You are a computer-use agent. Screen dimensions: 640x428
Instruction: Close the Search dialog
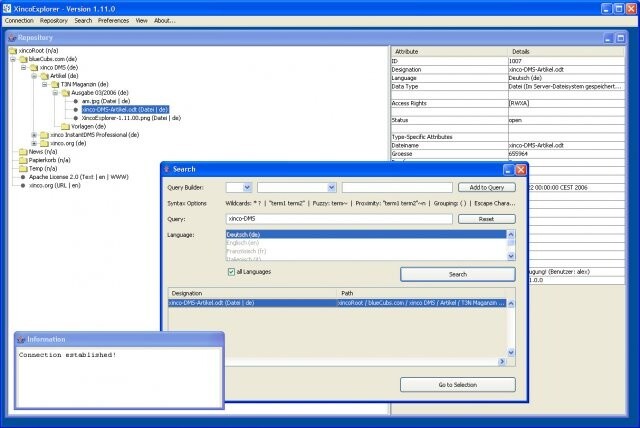pos(521,170)
